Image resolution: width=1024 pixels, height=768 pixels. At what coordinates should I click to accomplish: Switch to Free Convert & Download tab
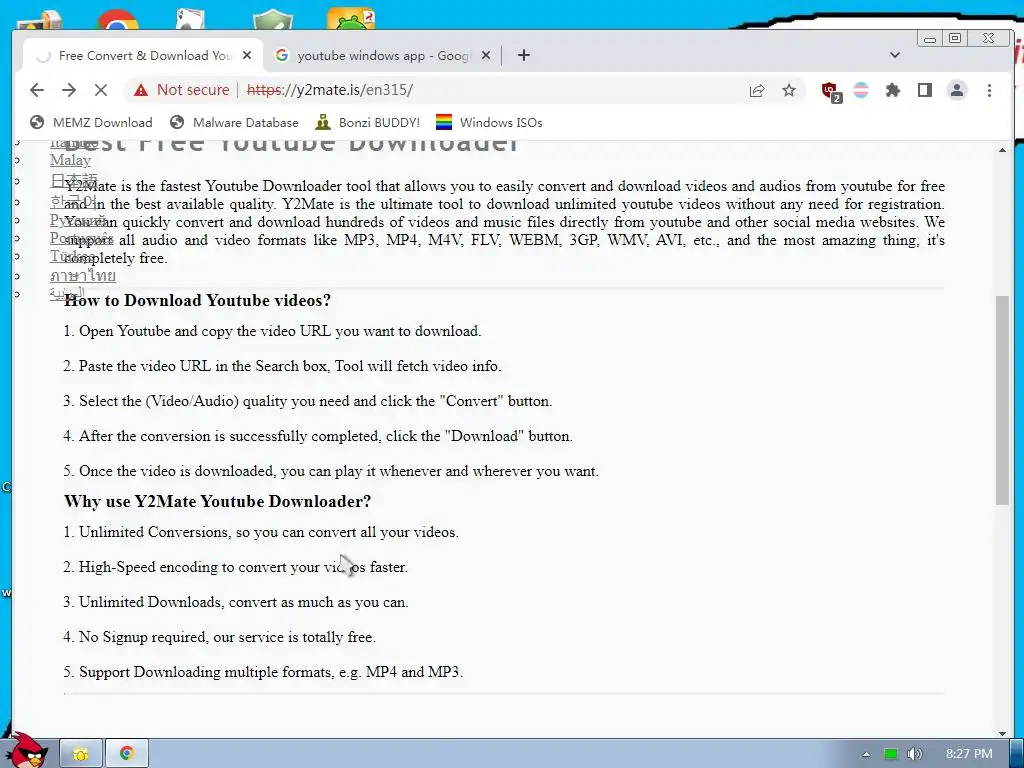pos(142,56)
